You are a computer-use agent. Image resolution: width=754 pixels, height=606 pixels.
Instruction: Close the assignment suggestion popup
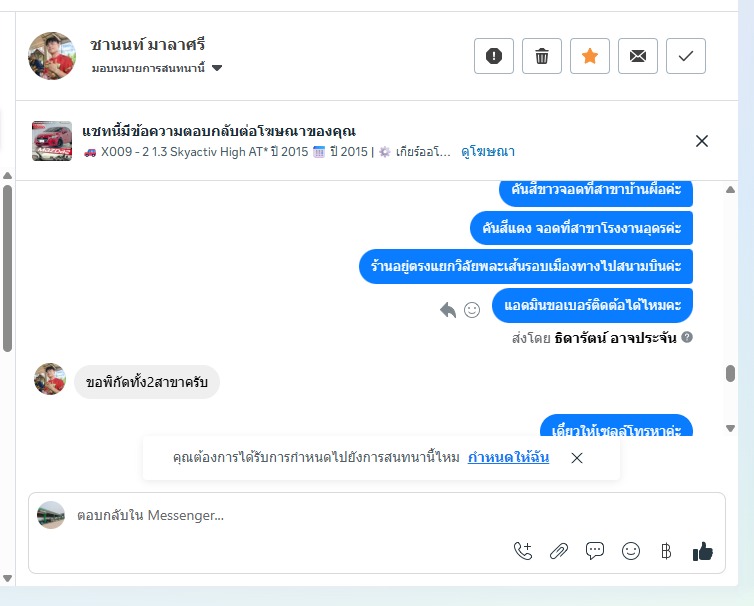click(577, 457)
